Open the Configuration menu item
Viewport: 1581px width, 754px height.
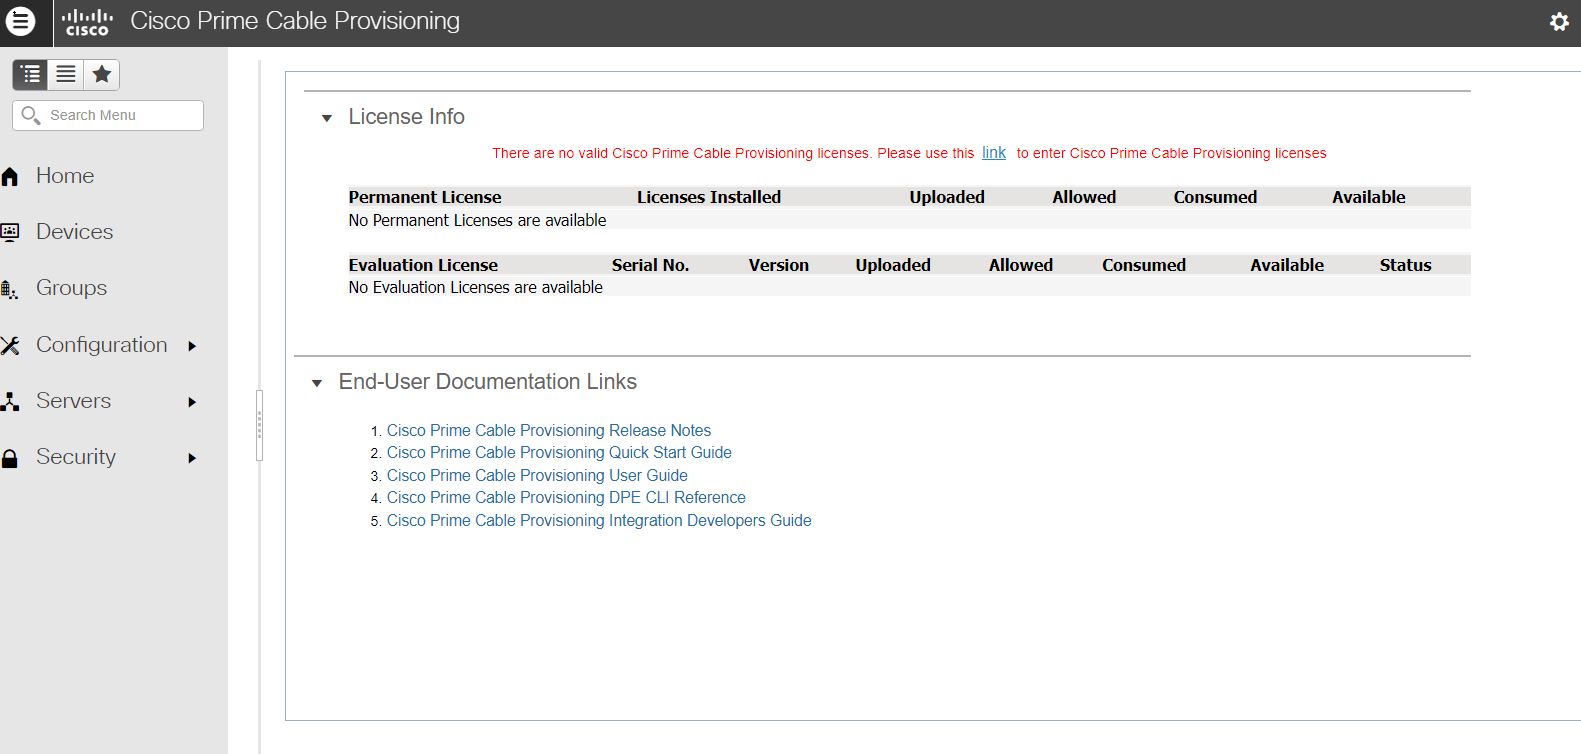coord(102,344)
